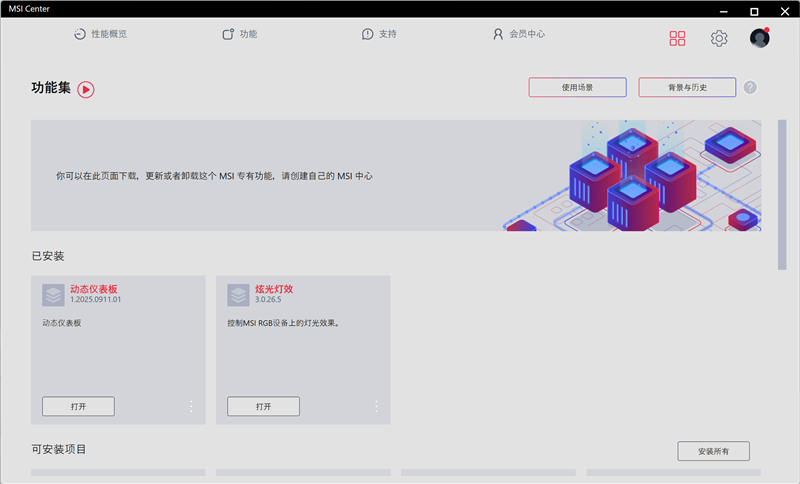
Task: Open the 支持 tab
Action: coord(379,34)
